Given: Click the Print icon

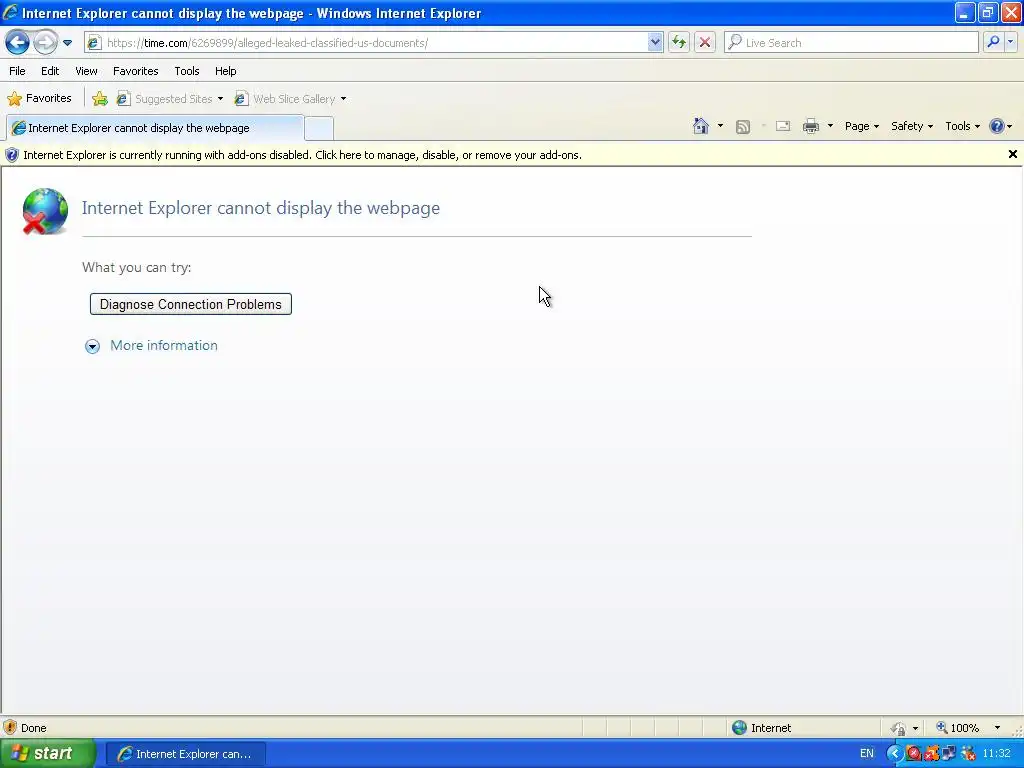Looking at the screenshot, I should click(x=810, y=126).
